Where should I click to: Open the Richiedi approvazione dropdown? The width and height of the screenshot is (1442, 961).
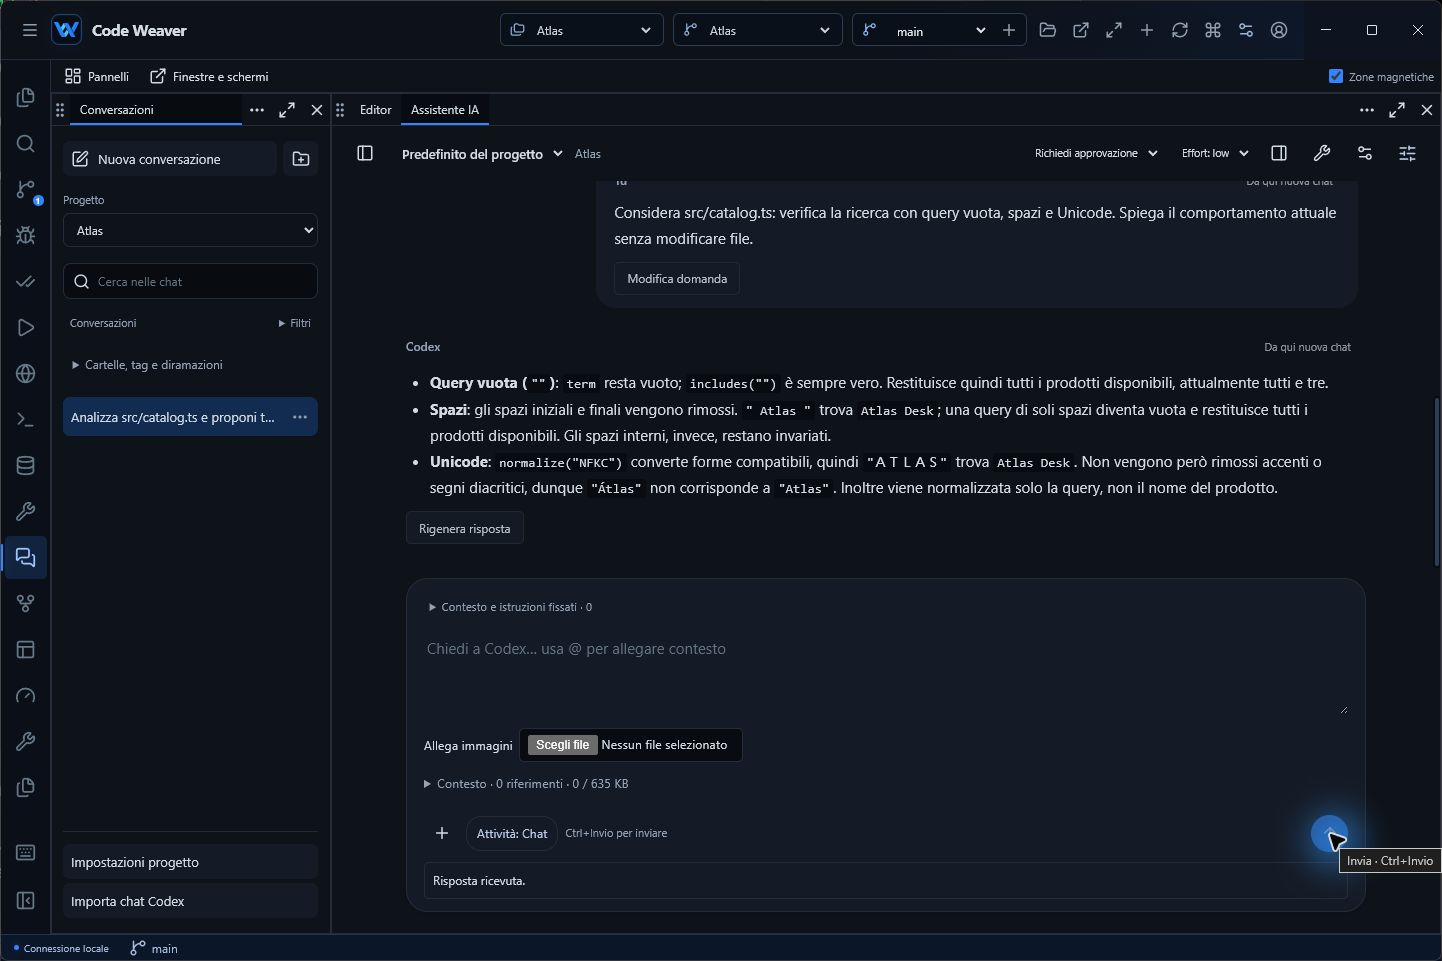1095,153
